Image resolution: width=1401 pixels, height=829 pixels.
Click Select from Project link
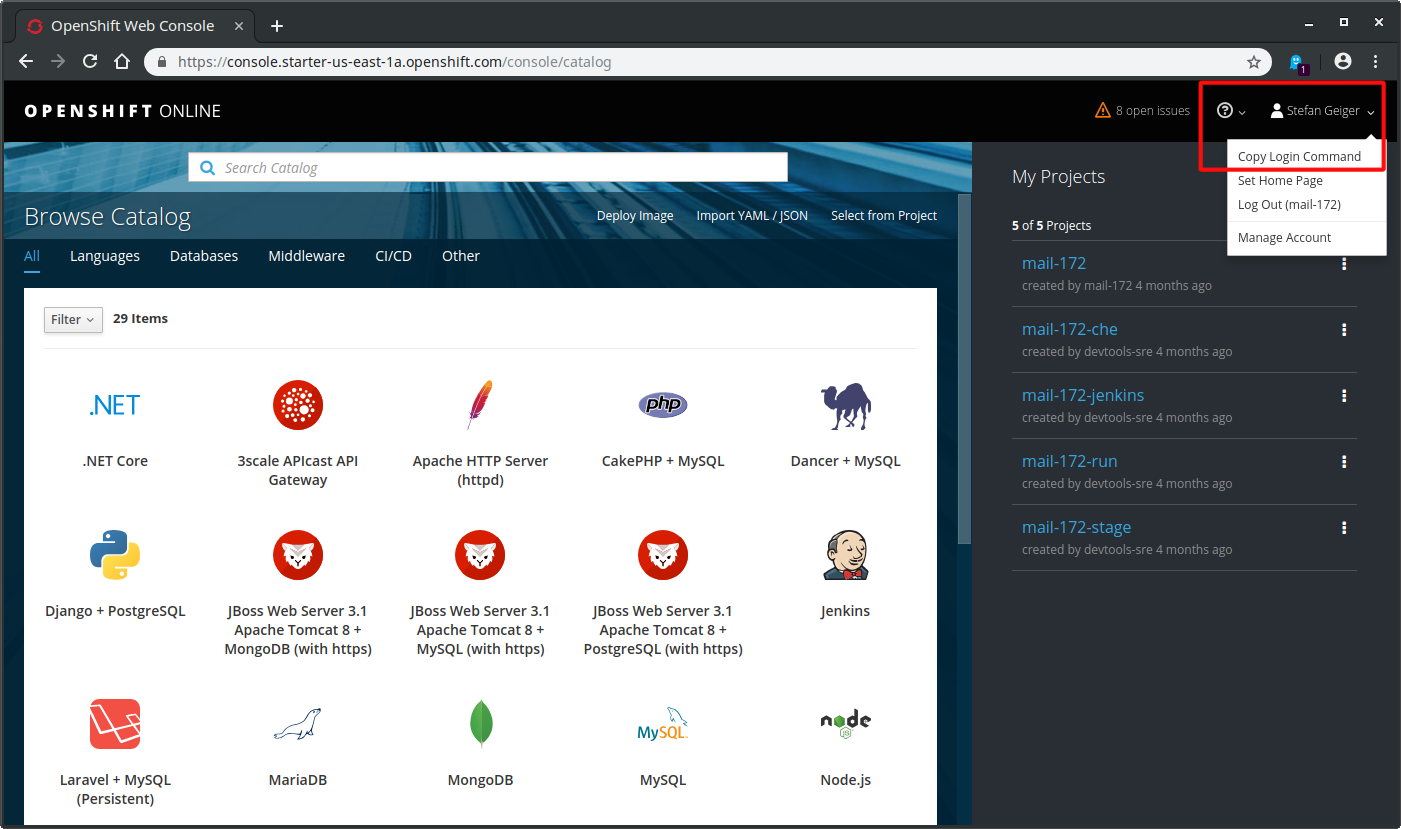(884, 216)
